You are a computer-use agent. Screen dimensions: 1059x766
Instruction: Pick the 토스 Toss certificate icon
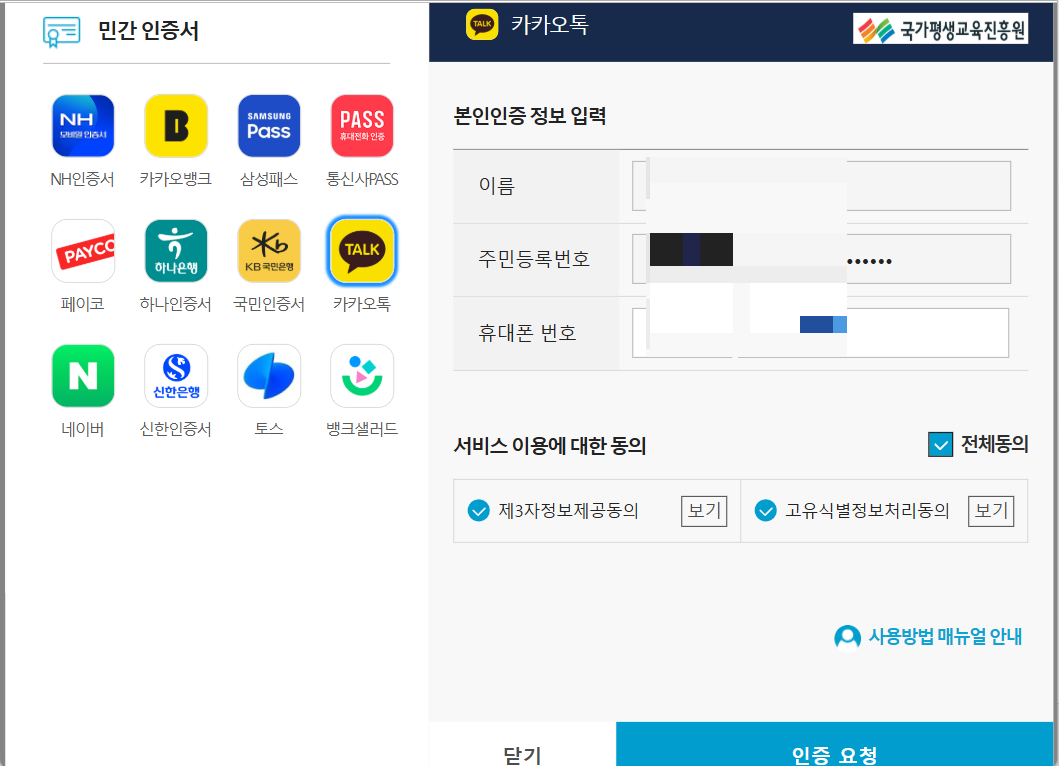[269, 376]
